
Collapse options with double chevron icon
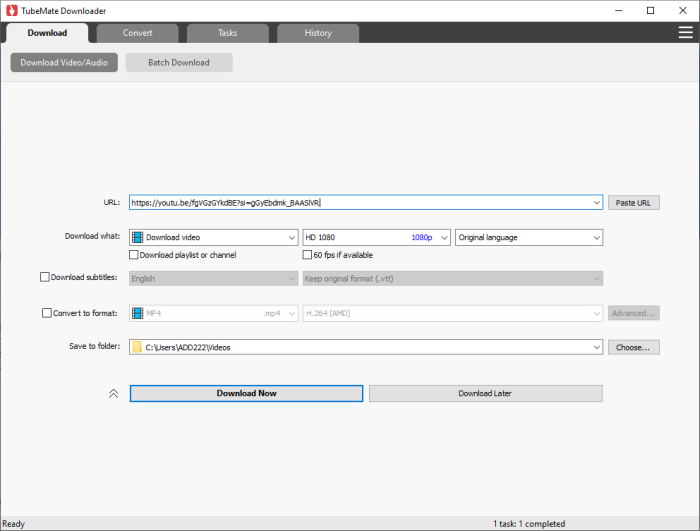(x=113, y=393)
